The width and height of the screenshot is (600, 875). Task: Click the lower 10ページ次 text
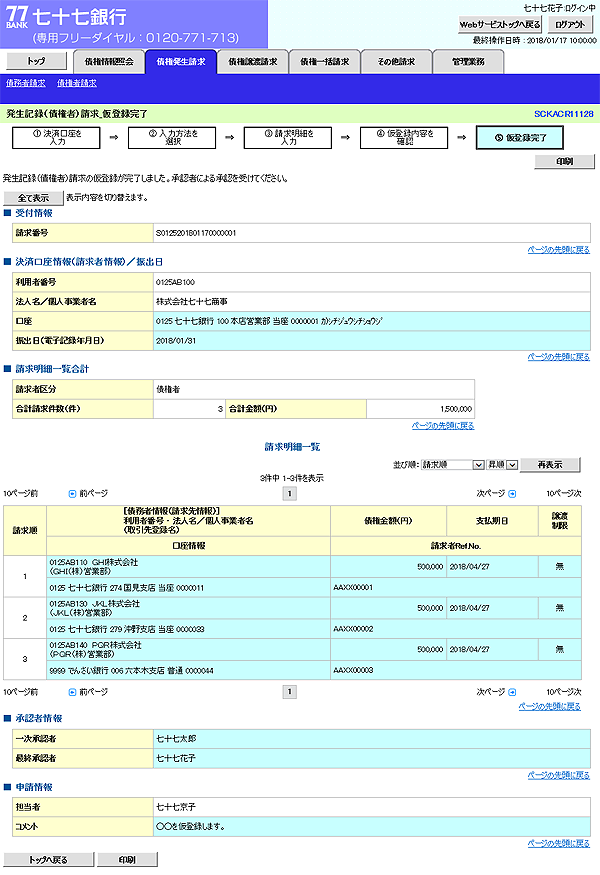tap(564, 692)
